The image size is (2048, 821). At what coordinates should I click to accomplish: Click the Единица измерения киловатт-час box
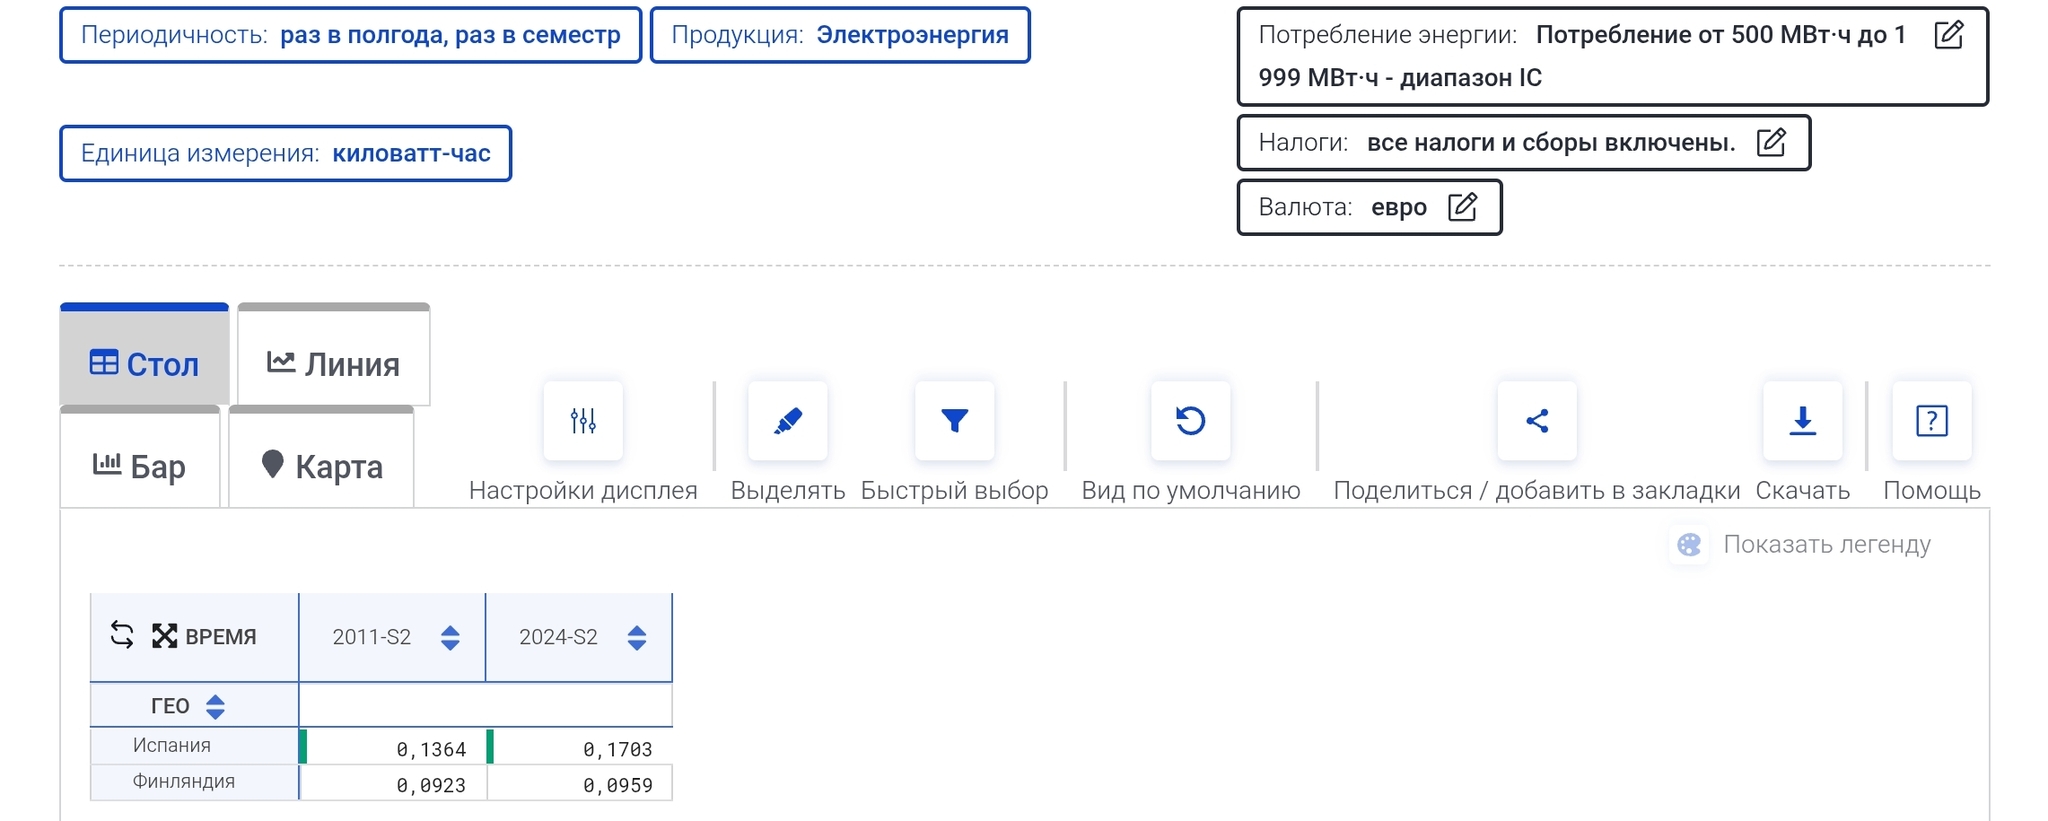point(286,153)
